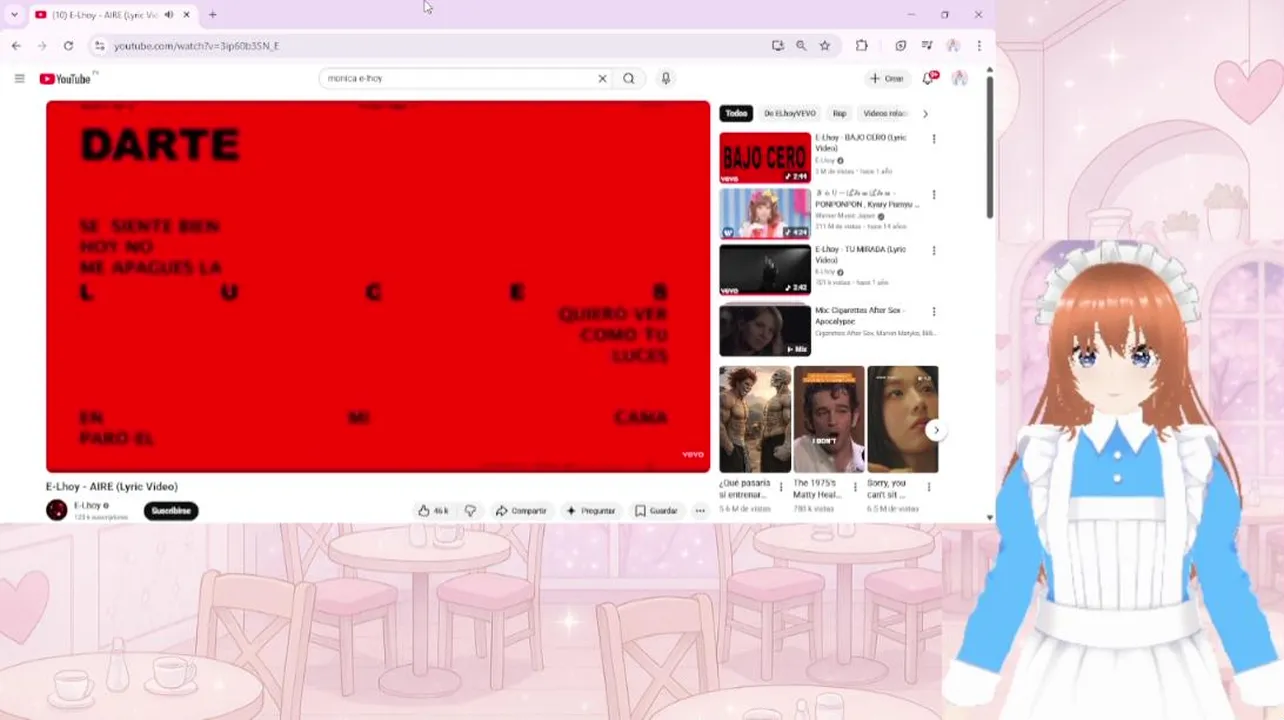Open options for TU MIRADA video
Image resolution: width=1284 pixels, height=720 pixels.
[934, 251]
